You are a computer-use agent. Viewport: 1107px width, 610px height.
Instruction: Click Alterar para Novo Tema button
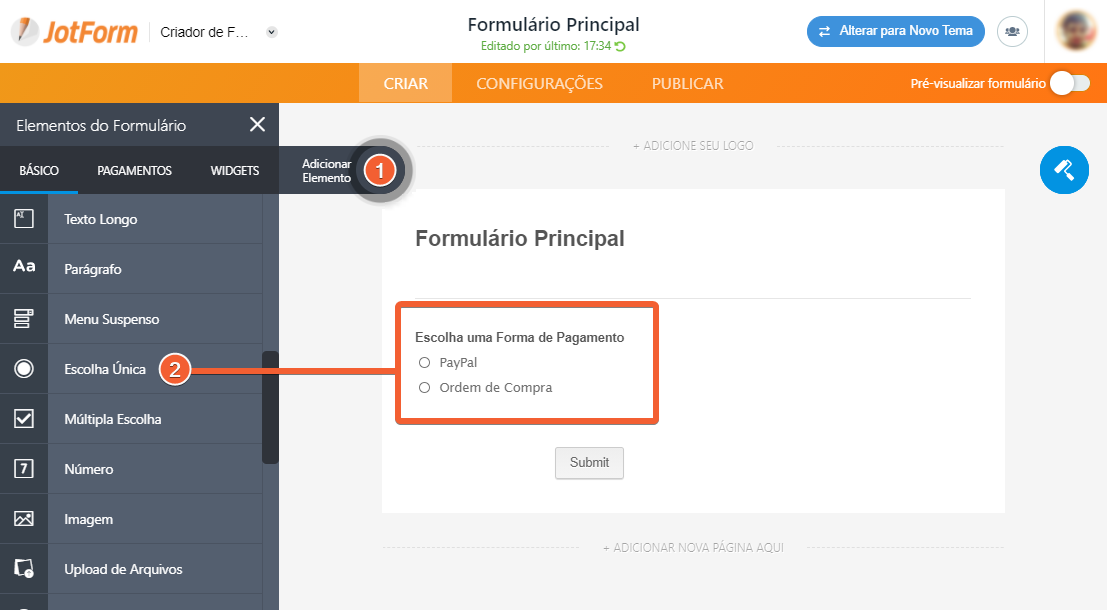point(896,31)
